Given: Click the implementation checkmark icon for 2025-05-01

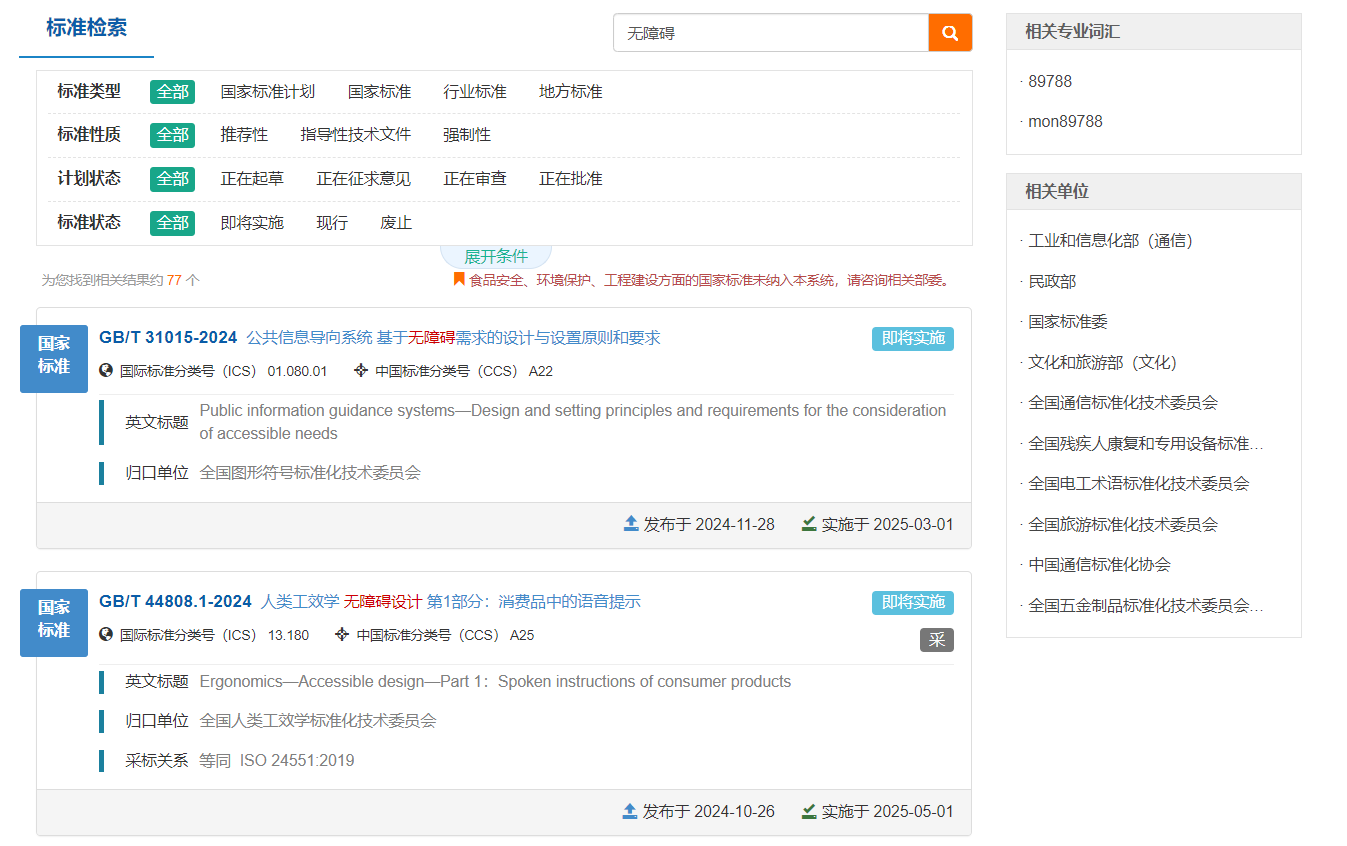Looking at the screenshot, I should [x=809, y=811].
